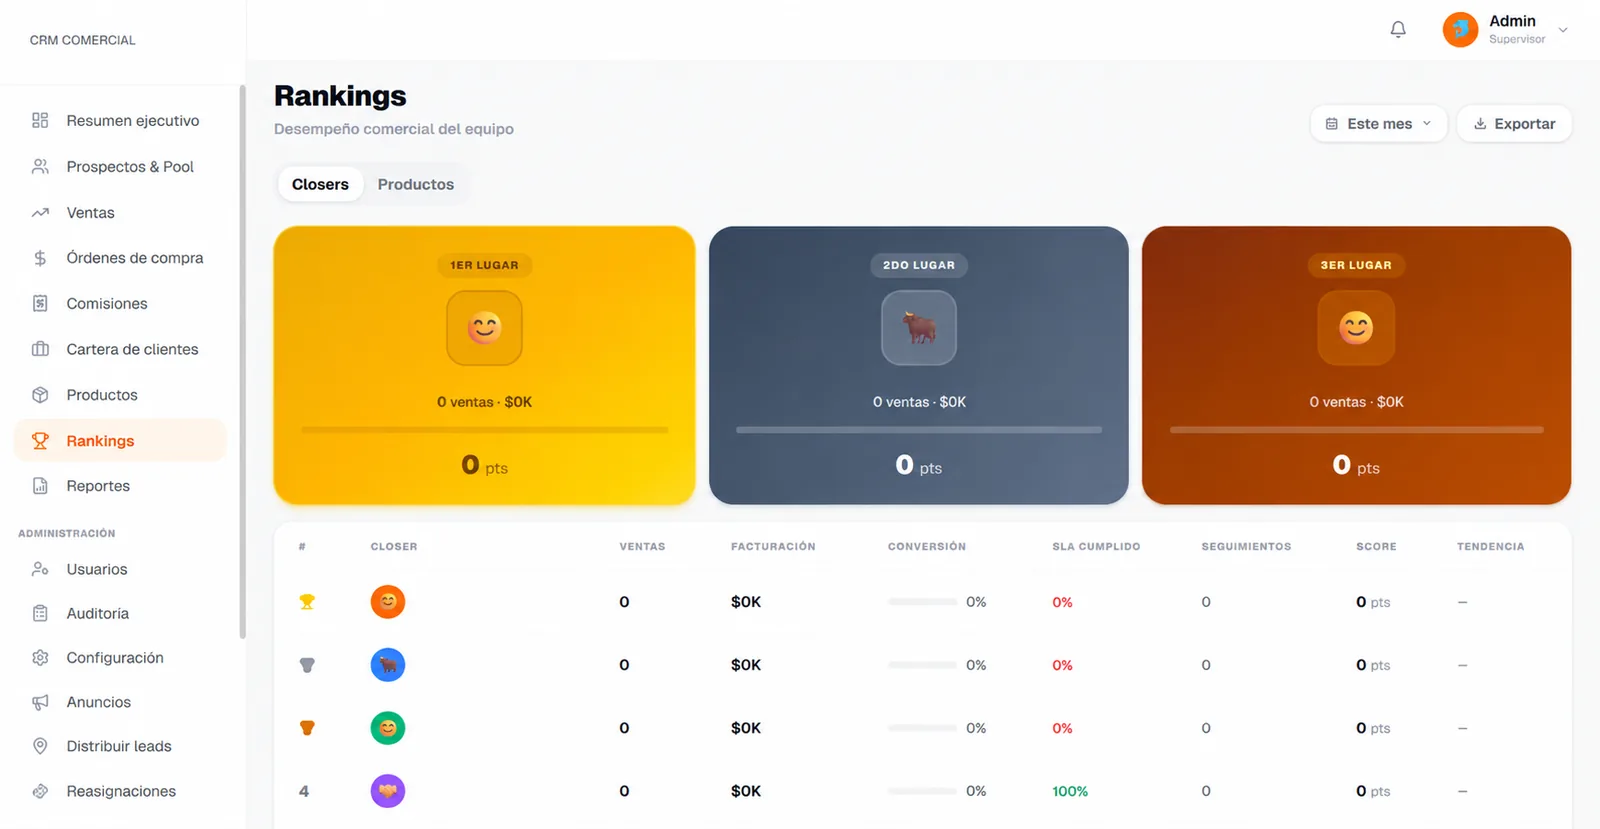Switch to the Productos tab
Screen dimensions: 1600x829
(416, 184)
